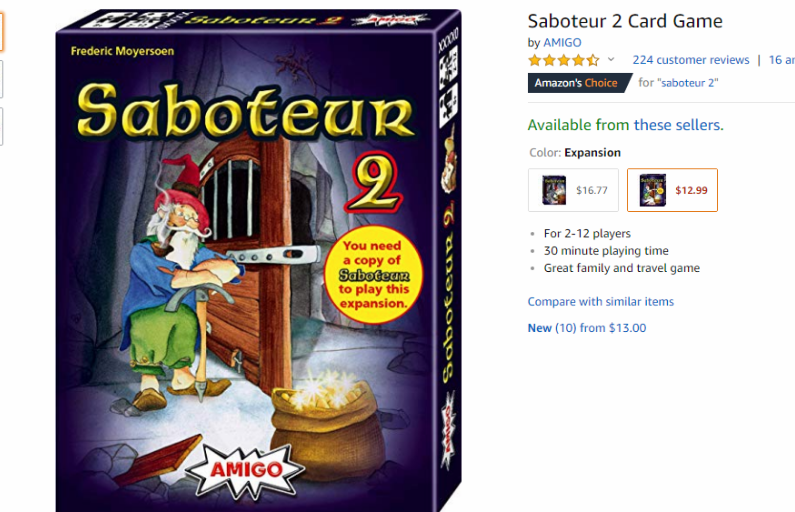The width and height of the screenshot is (795, 512).
Task: Open the 224 customer reviews link
Action: pyautogui.click(x=691, y=60)
